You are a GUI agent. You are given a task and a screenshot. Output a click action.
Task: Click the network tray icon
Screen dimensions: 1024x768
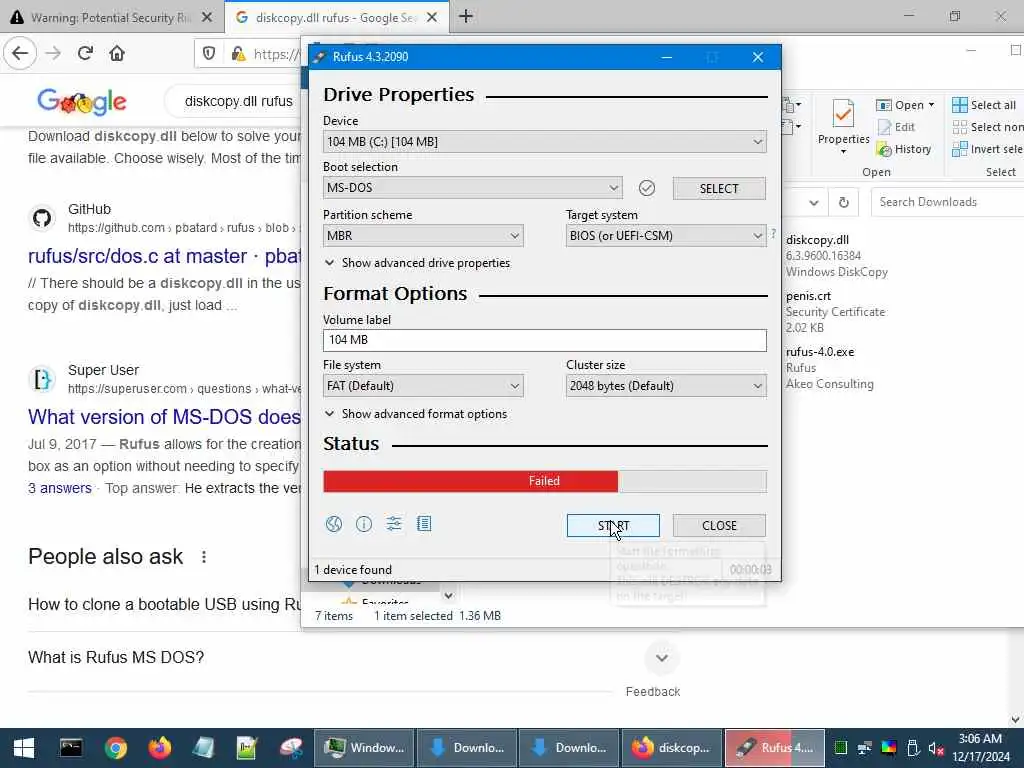865,748
